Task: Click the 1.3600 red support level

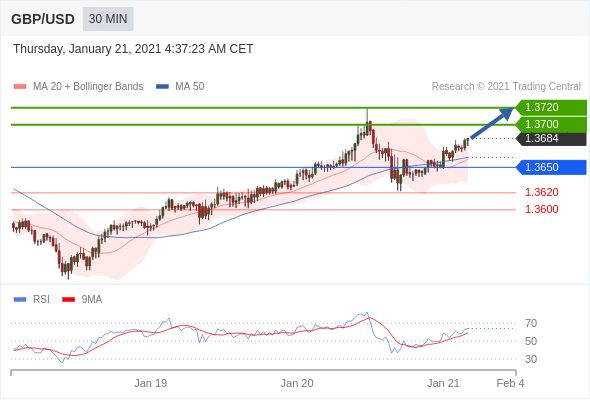Action: click(541, 209)
